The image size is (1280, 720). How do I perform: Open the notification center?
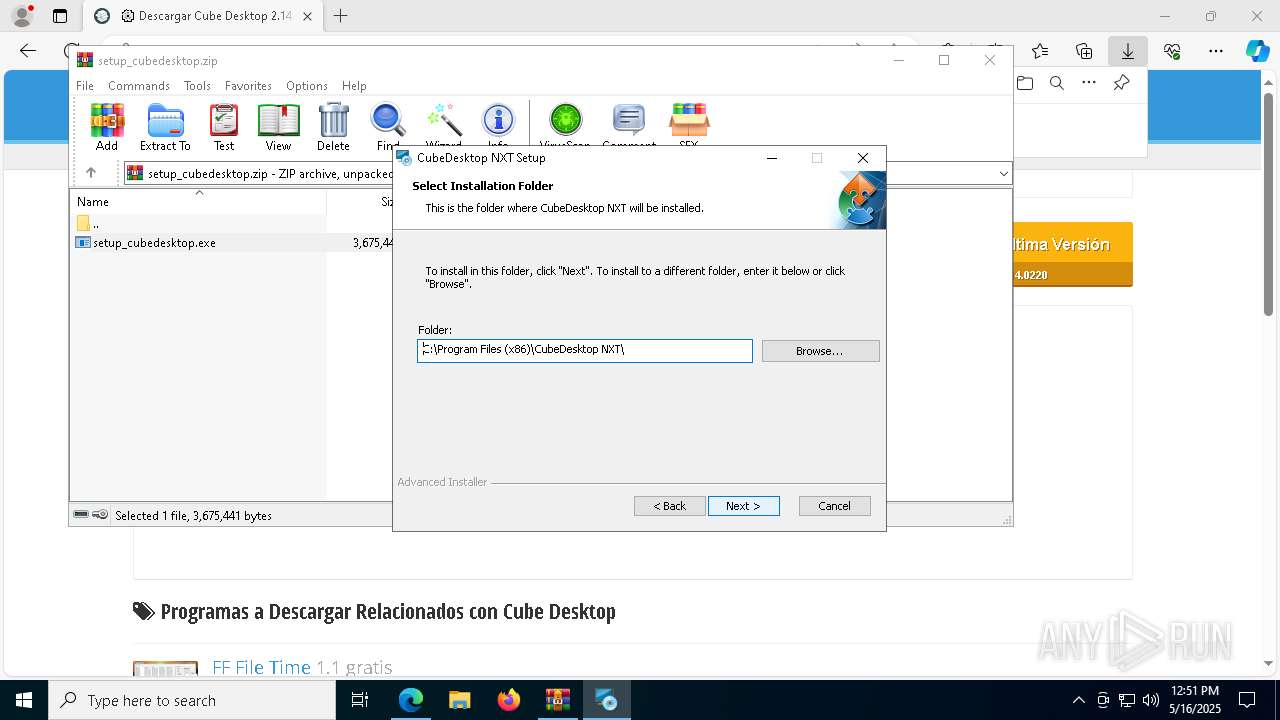click(x=1247, y=700)
